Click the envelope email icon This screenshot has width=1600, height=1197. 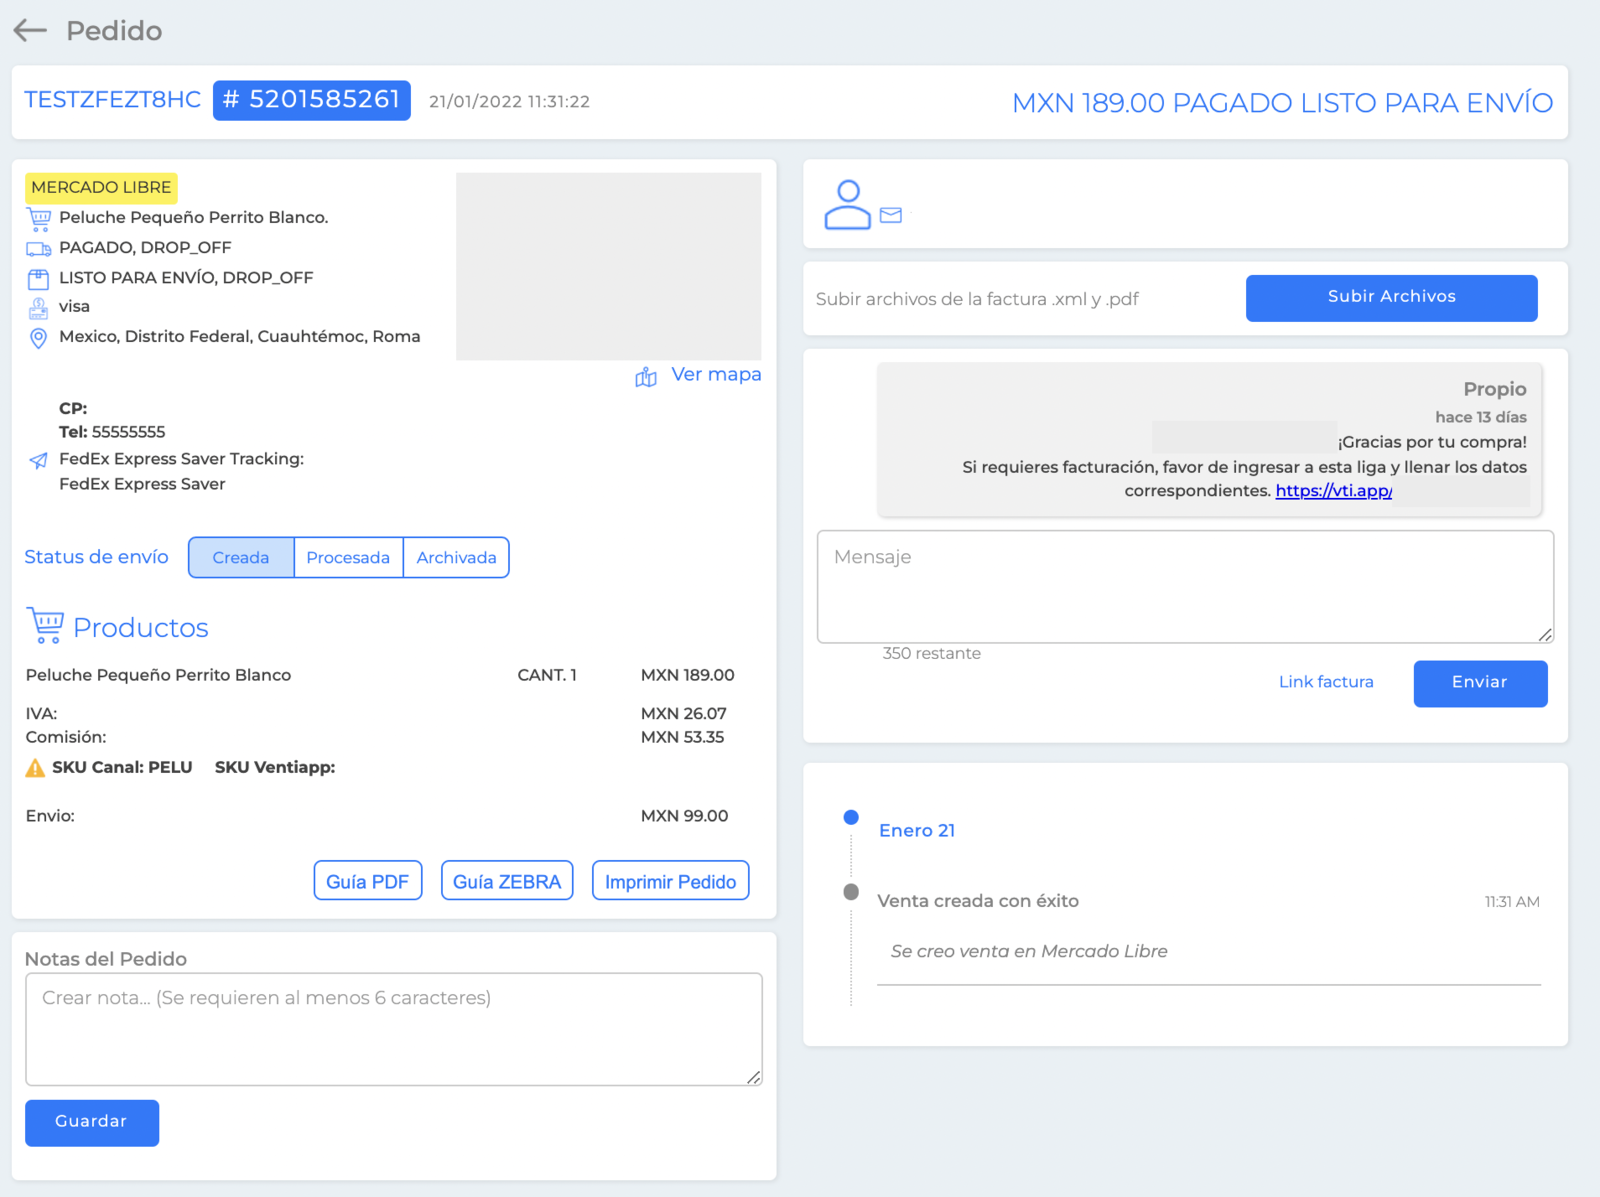click(x=891, y=215)
